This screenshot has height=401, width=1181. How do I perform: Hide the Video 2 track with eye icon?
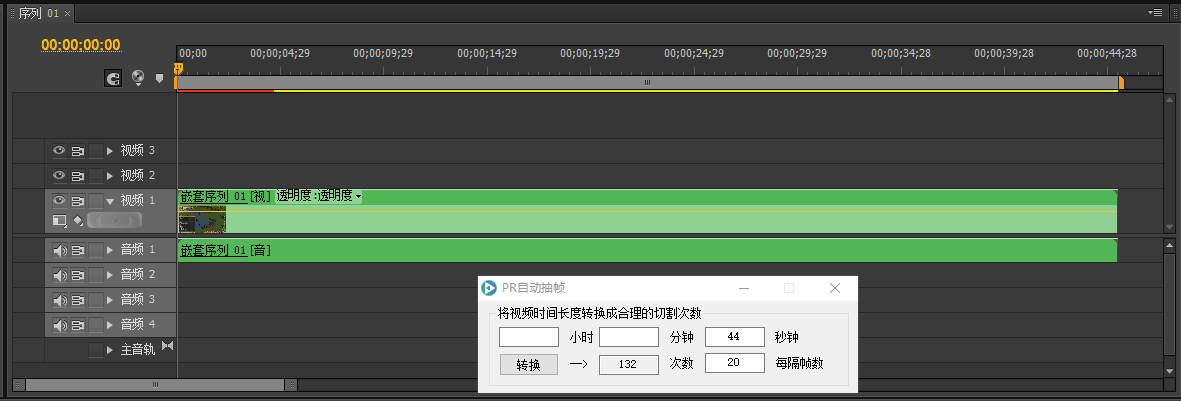(x=59, y=176)
